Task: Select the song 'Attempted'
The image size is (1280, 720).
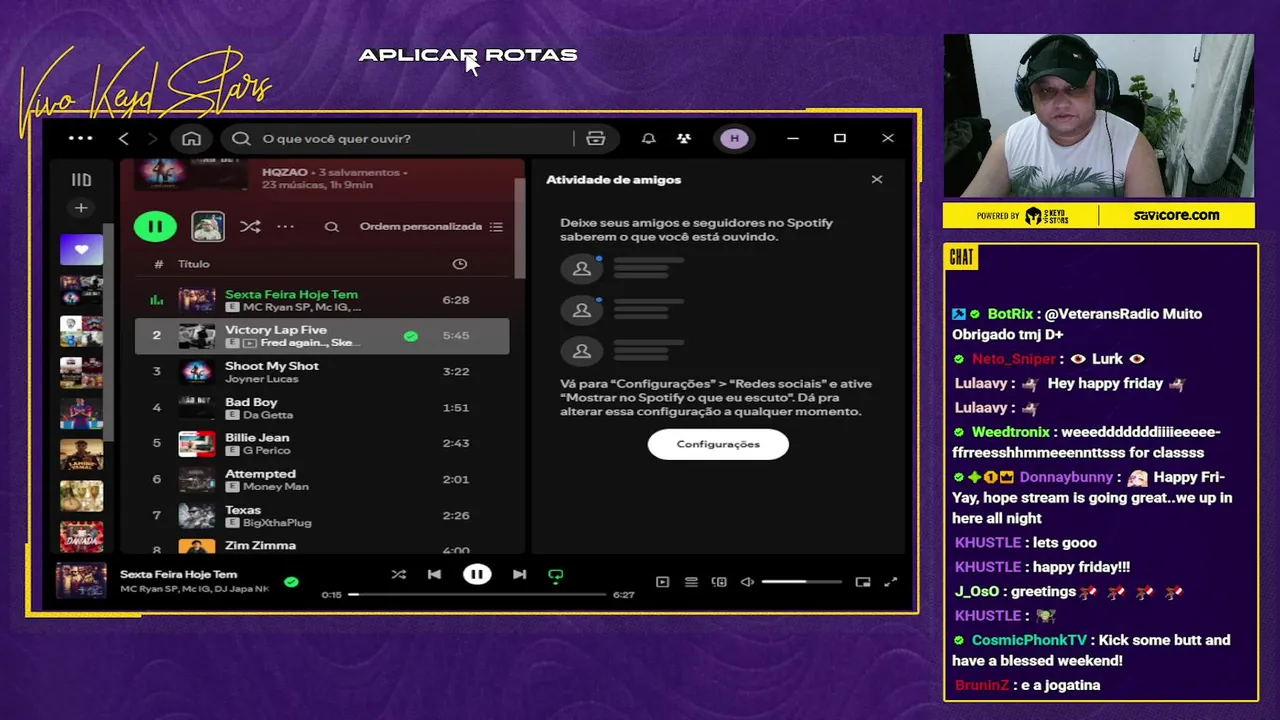Action: click(321, 480)
